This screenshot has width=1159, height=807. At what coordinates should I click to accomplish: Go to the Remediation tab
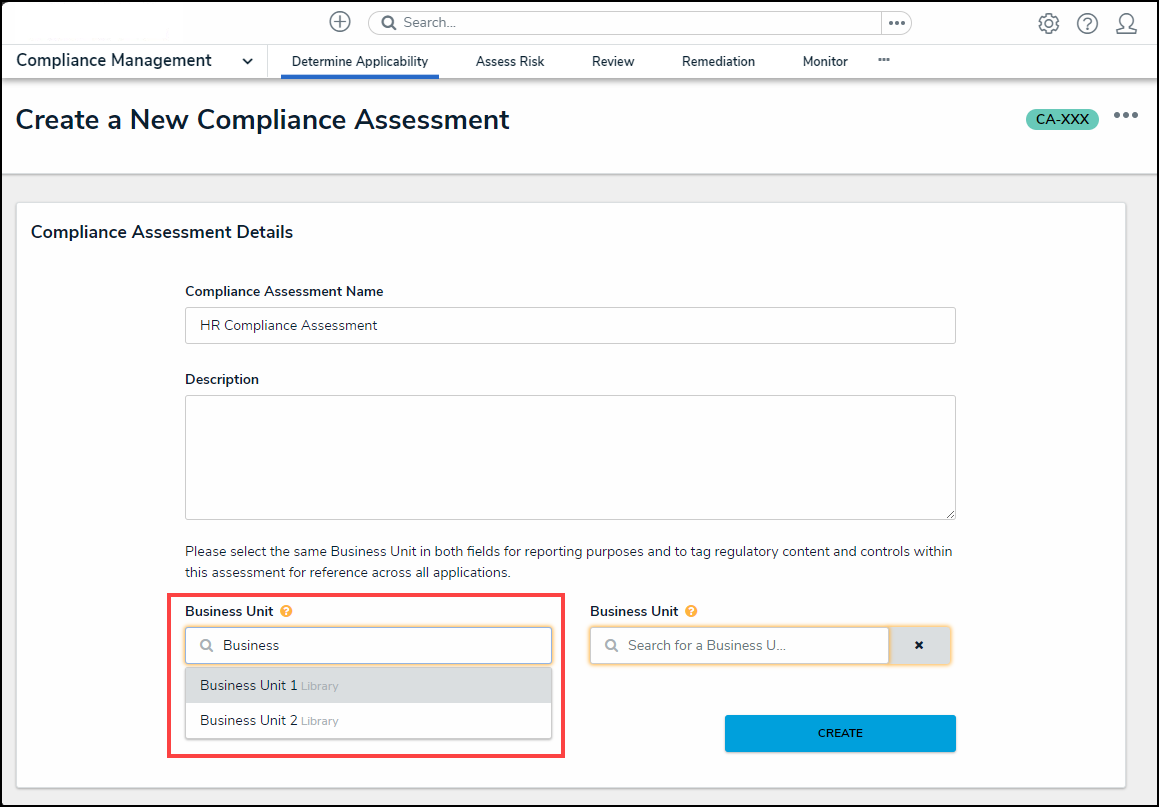718,61
